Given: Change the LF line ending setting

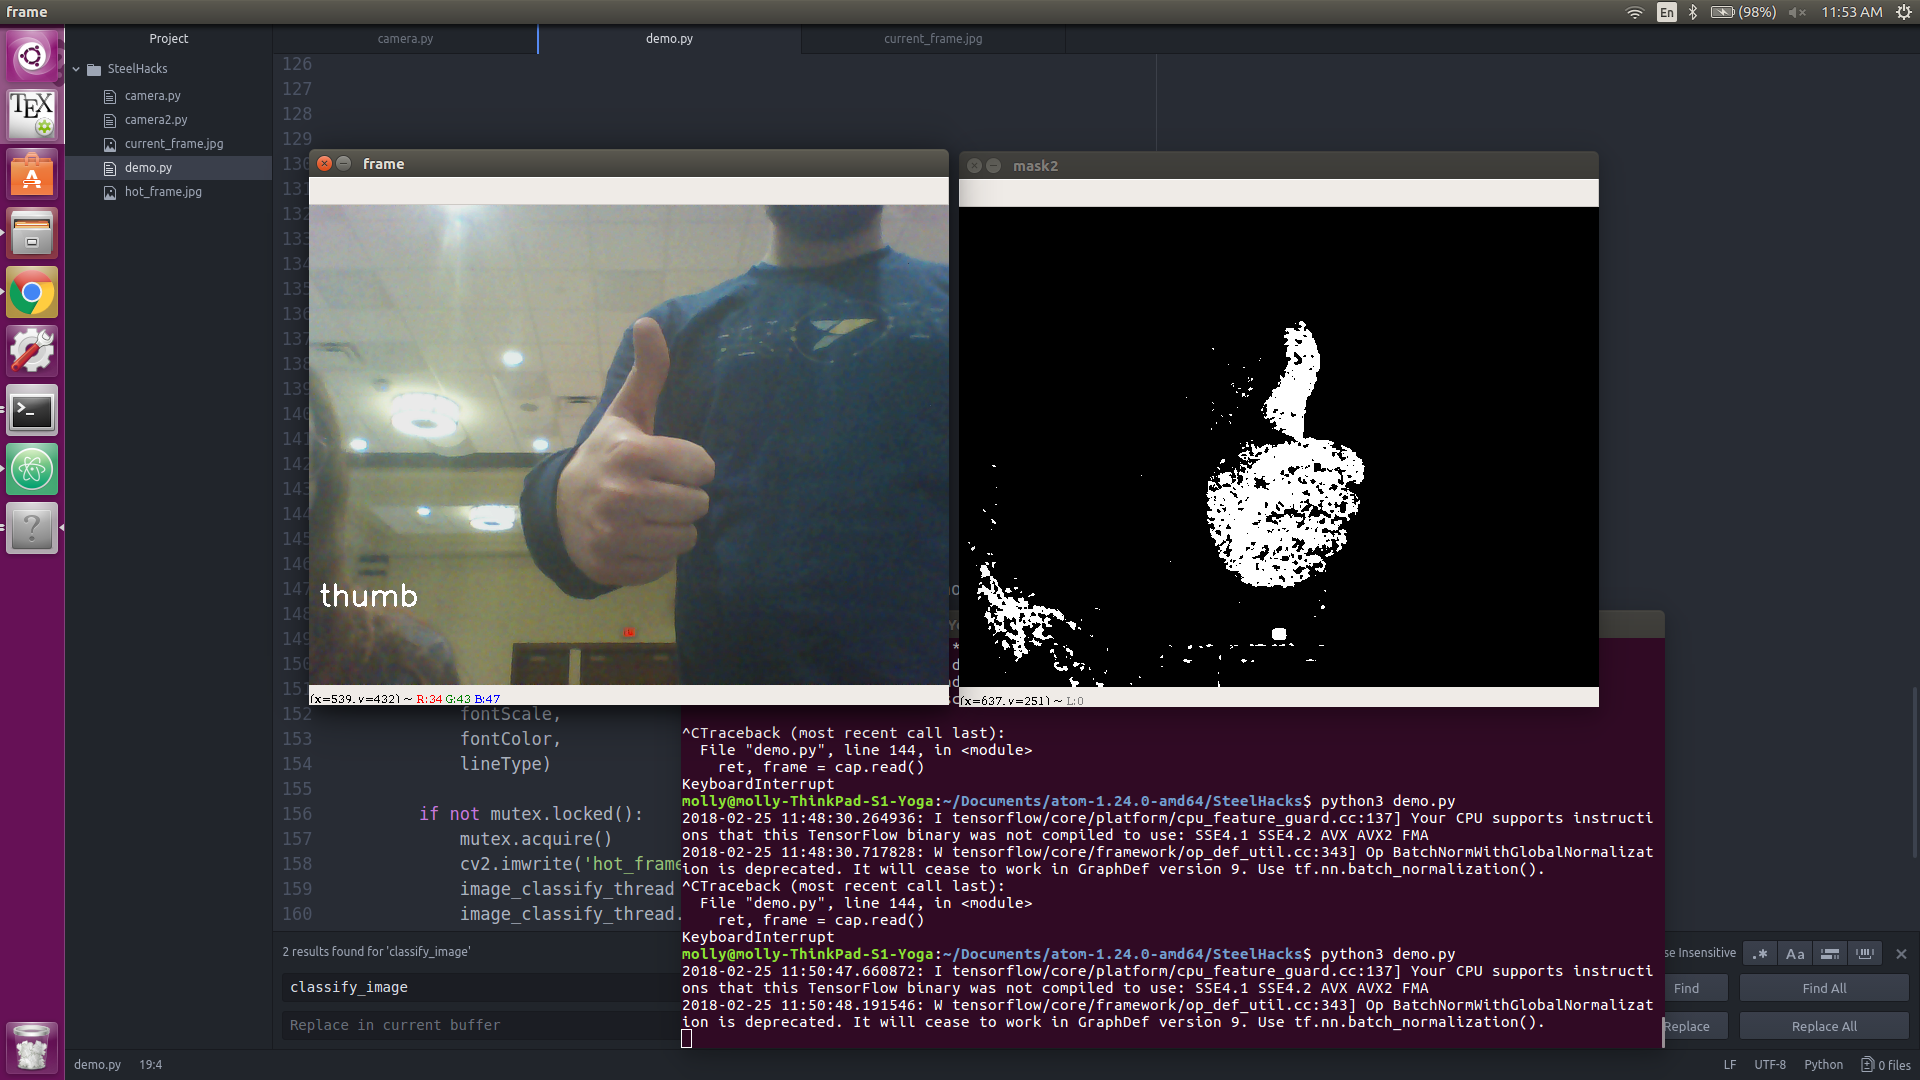Looking at the screenshot, I should tap(1729, 1065).
